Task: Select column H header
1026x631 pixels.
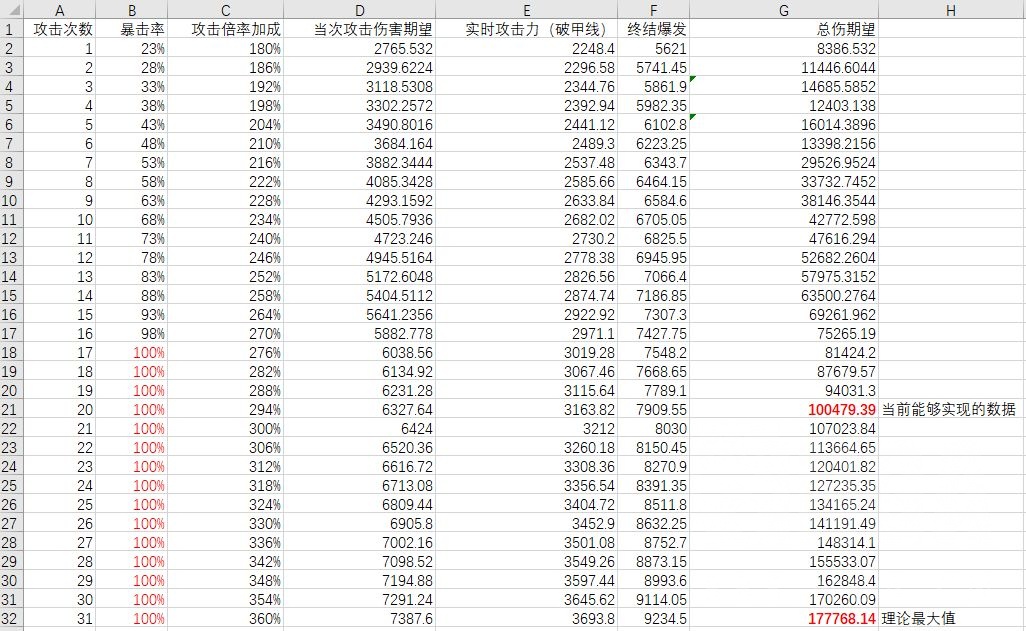Action: click(951, 10)
